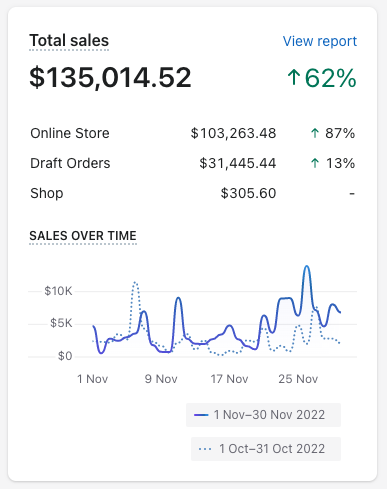Select the Online Store row label
Image resolution: width=387 pixels, height=489 pixels.
[x=70, y=133]
